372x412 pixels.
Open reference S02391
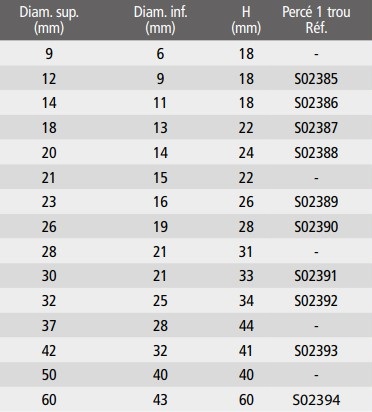coord(316,276)
